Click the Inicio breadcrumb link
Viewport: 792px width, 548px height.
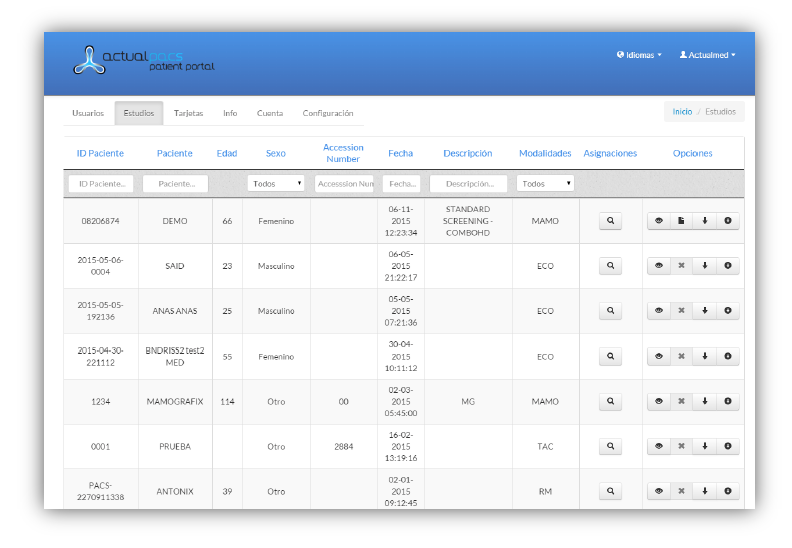click(682, 112)
